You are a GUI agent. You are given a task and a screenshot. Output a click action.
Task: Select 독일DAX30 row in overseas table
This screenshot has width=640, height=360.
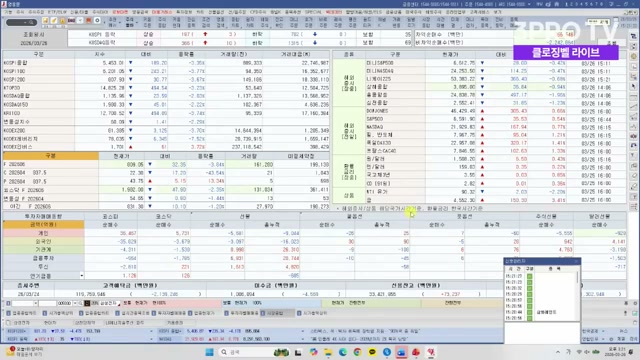(x=496, y=143)
